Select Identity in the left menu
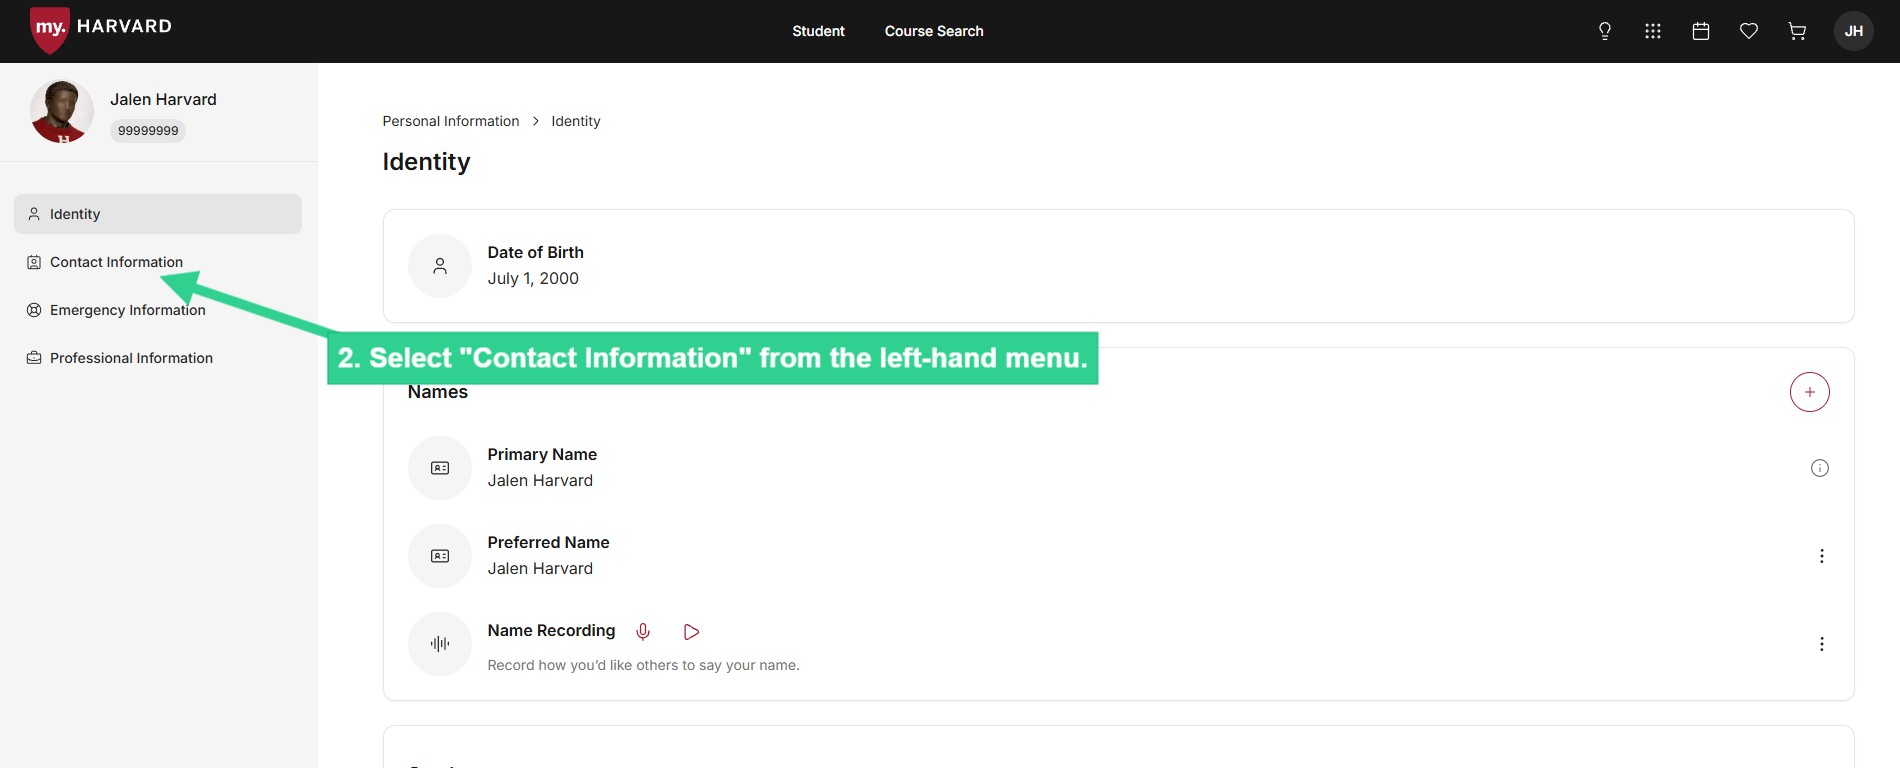The height and width of the screenshot is (768, 1900). tap(158, 214)
